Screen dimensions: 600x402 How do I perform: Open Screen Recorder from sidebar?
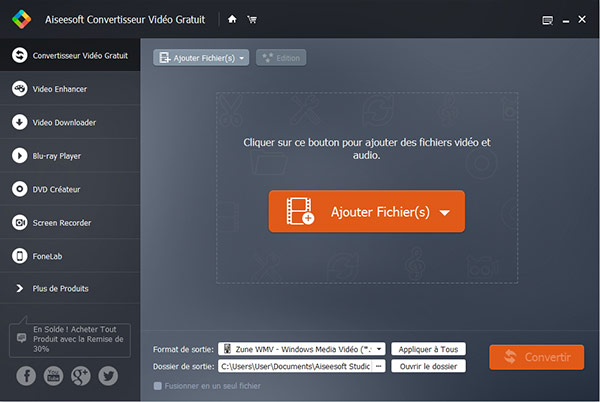(x=70, y=223)
